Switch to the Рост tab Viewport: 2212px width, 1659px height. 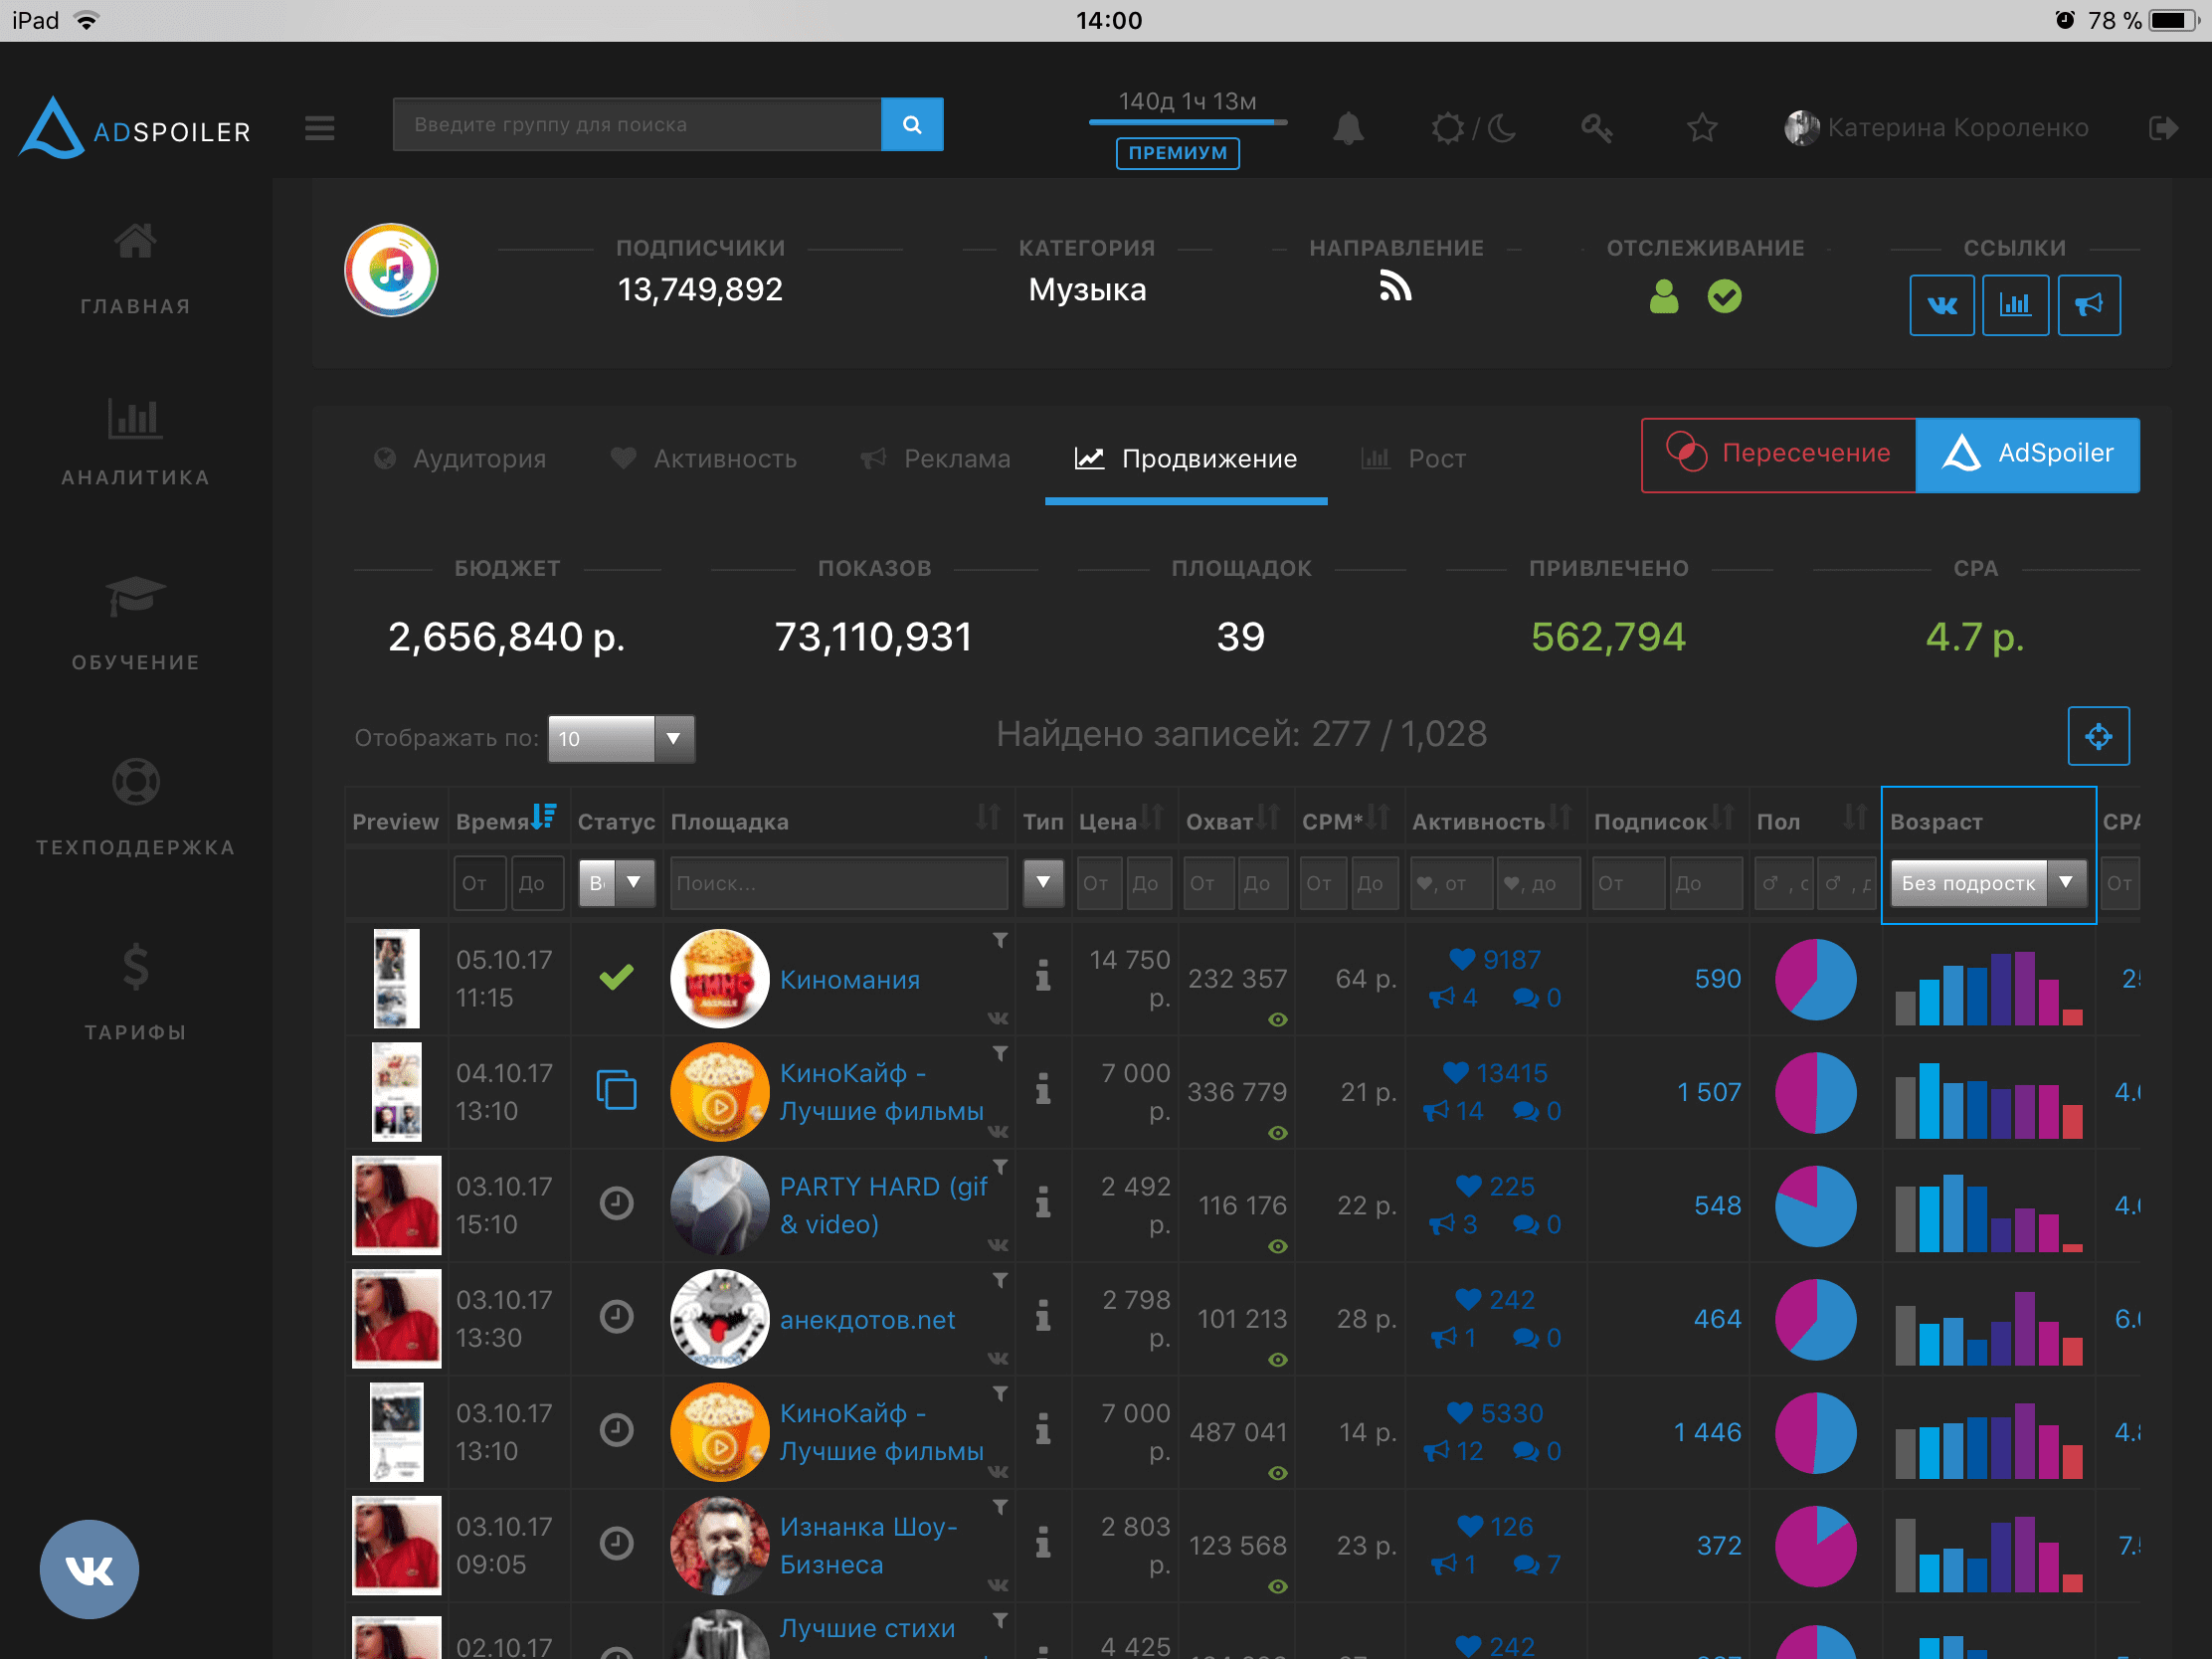pos(1414,459)
